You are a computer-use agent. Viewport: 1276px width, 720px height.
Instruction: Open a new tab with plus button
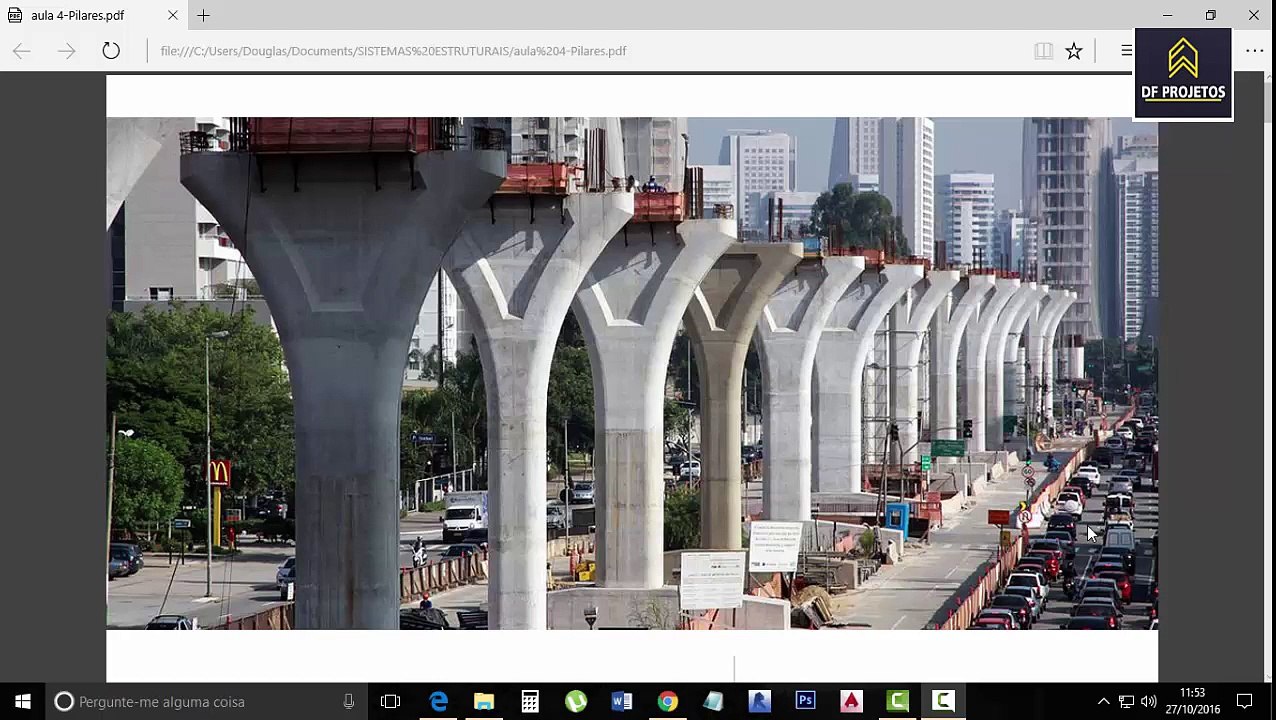point(203,15)
